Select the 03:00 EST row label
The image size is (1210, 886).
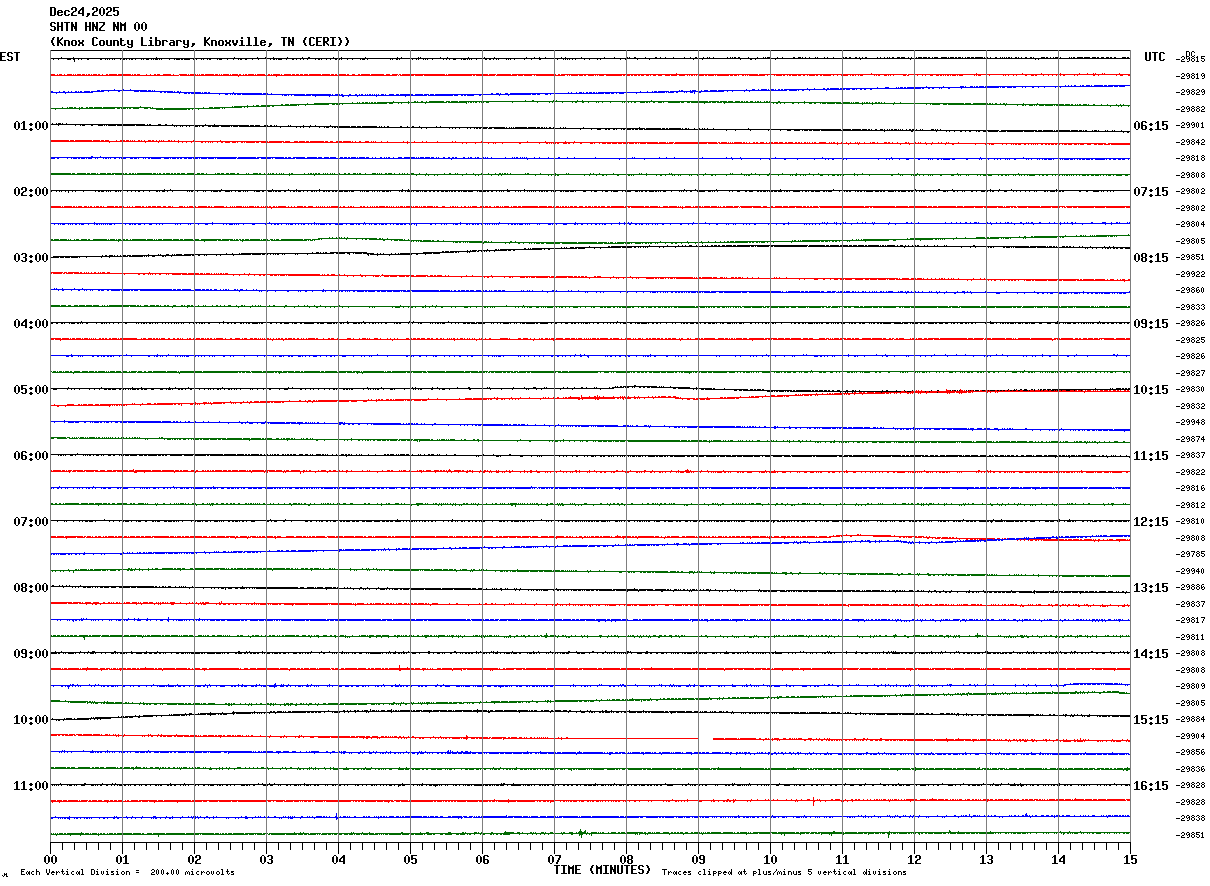[31, 258]
